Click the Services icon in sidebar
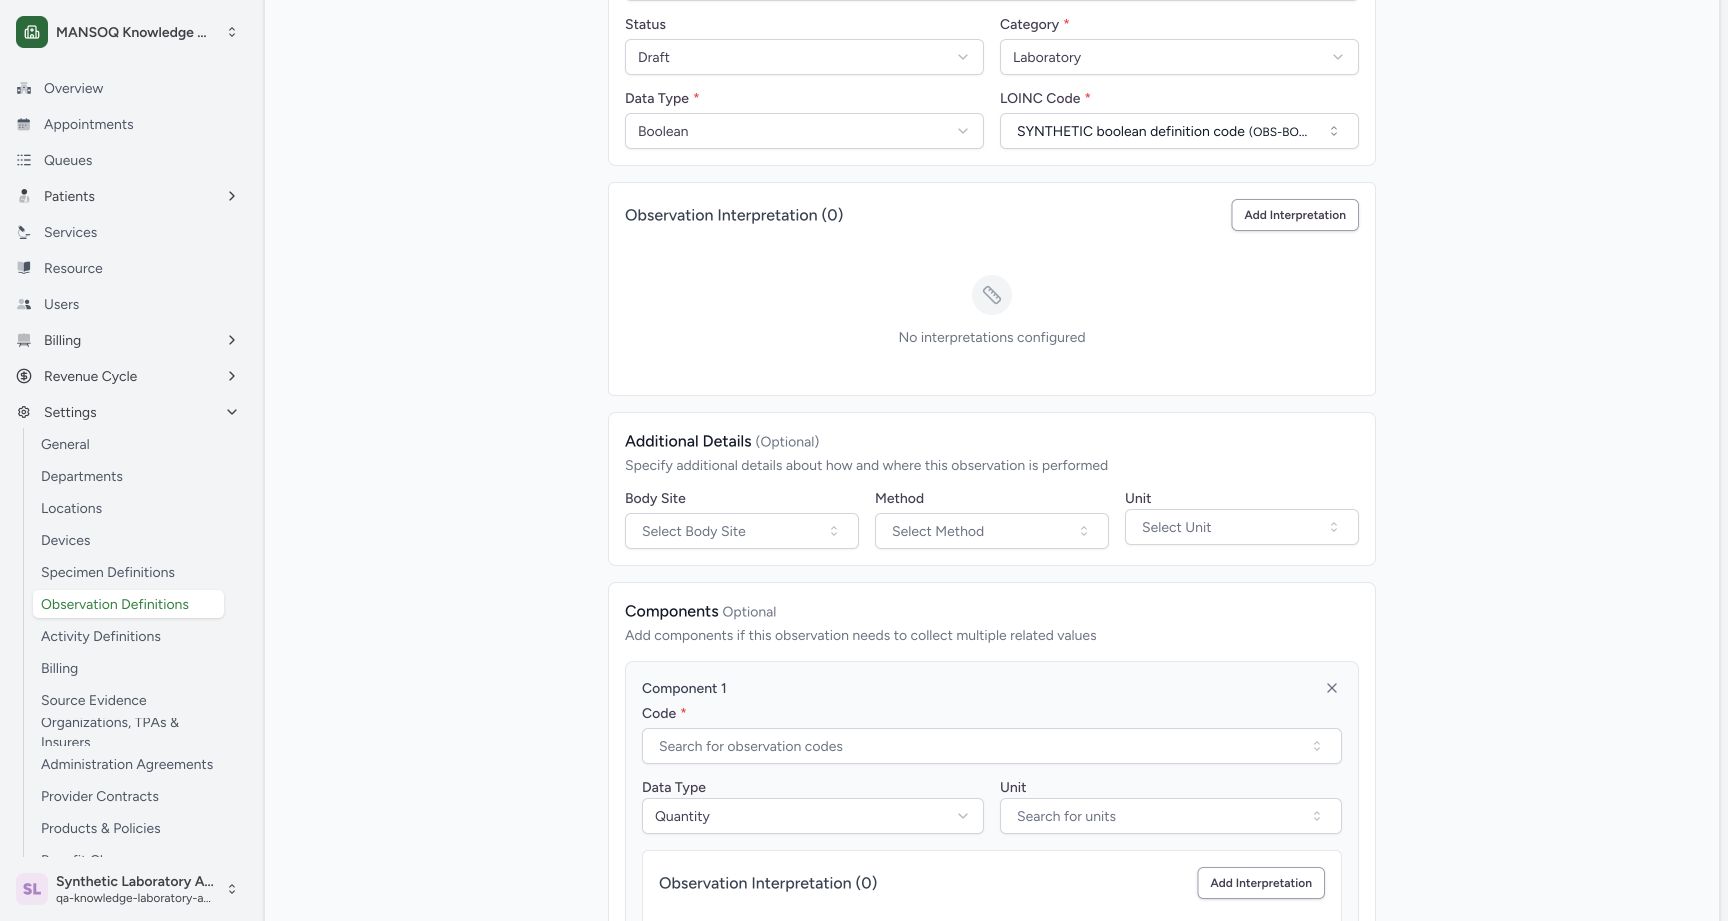Image resolution: width=1728 pixels, height=921 pixels. click(24, 232)
